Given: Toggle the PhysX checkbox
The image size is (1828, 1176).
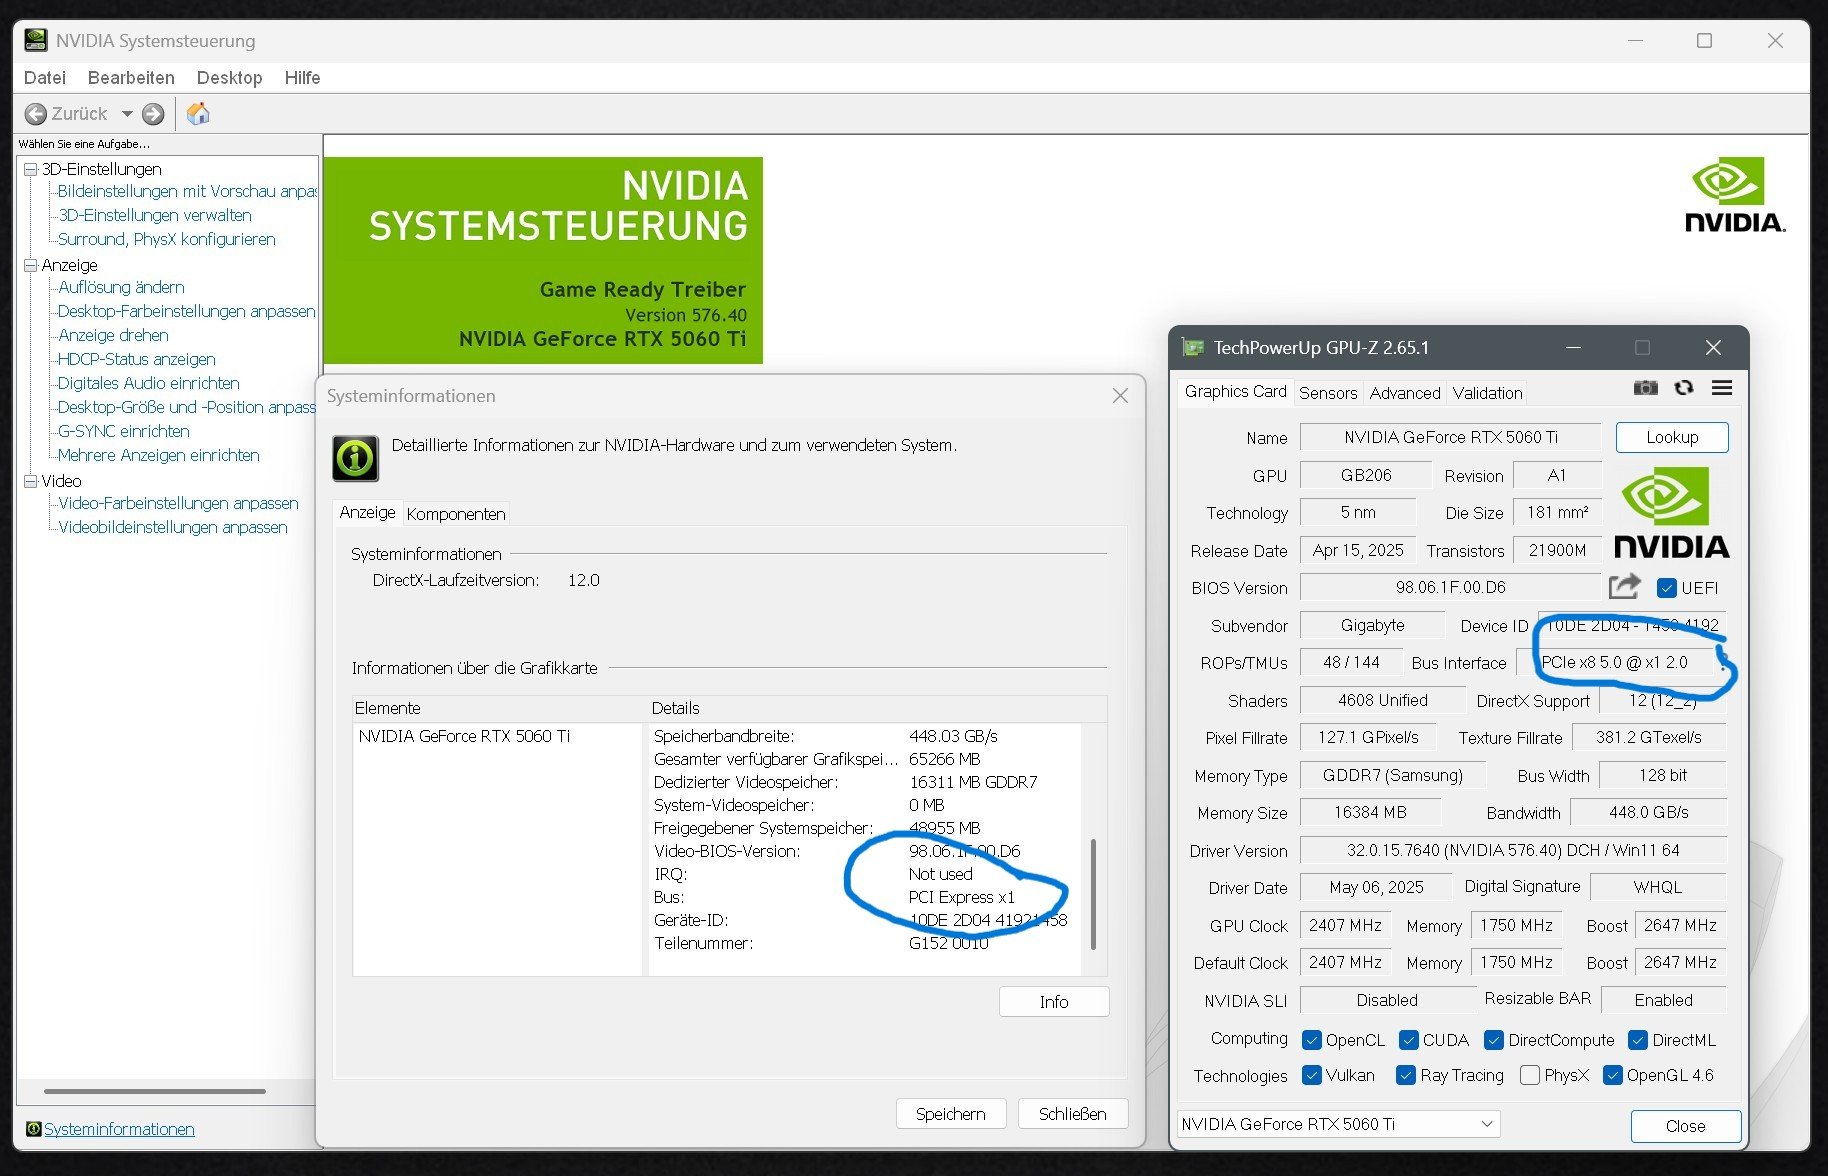Looking at the screenshot, I should [x=1529, y=1075].
